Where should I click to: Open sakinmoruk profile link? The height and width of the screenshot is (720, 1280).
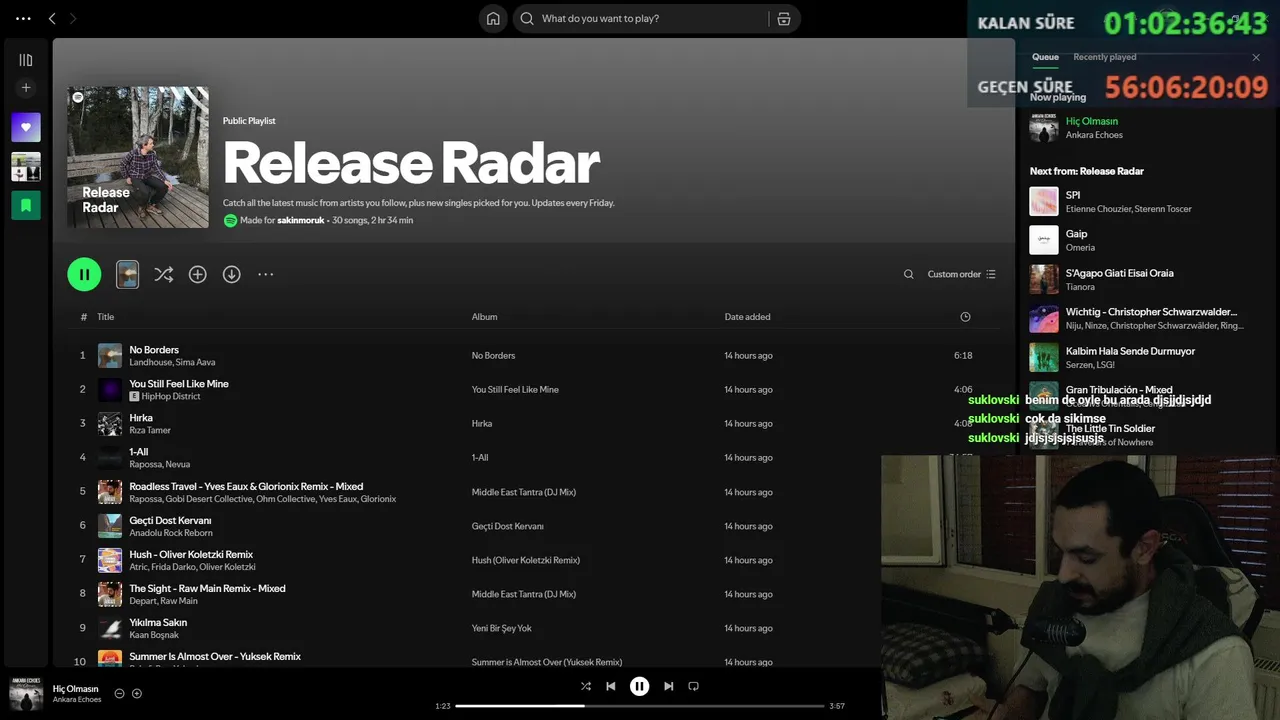coord(300,220)
